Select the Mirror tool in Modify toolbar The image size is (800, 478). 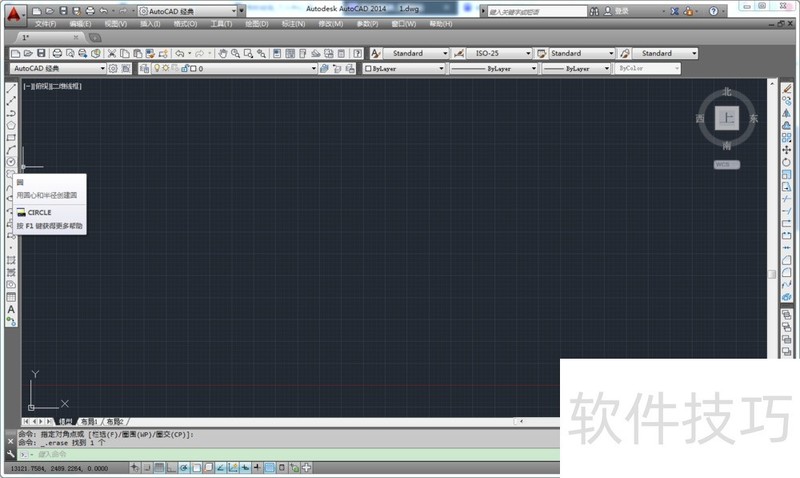pyautogui.click(x=786, y=113)
